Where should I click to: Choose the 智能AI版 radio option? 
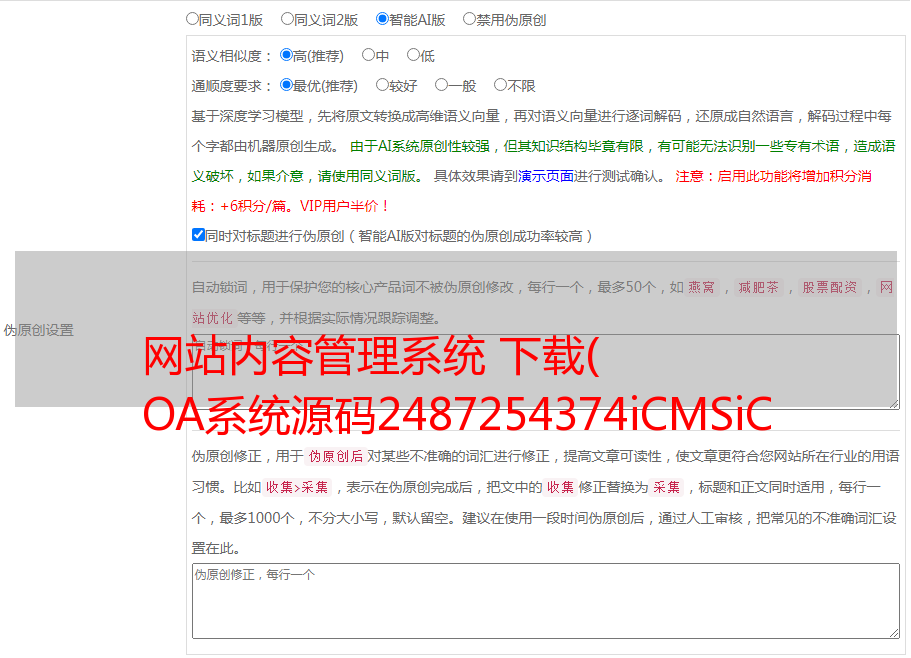[382, 19]
